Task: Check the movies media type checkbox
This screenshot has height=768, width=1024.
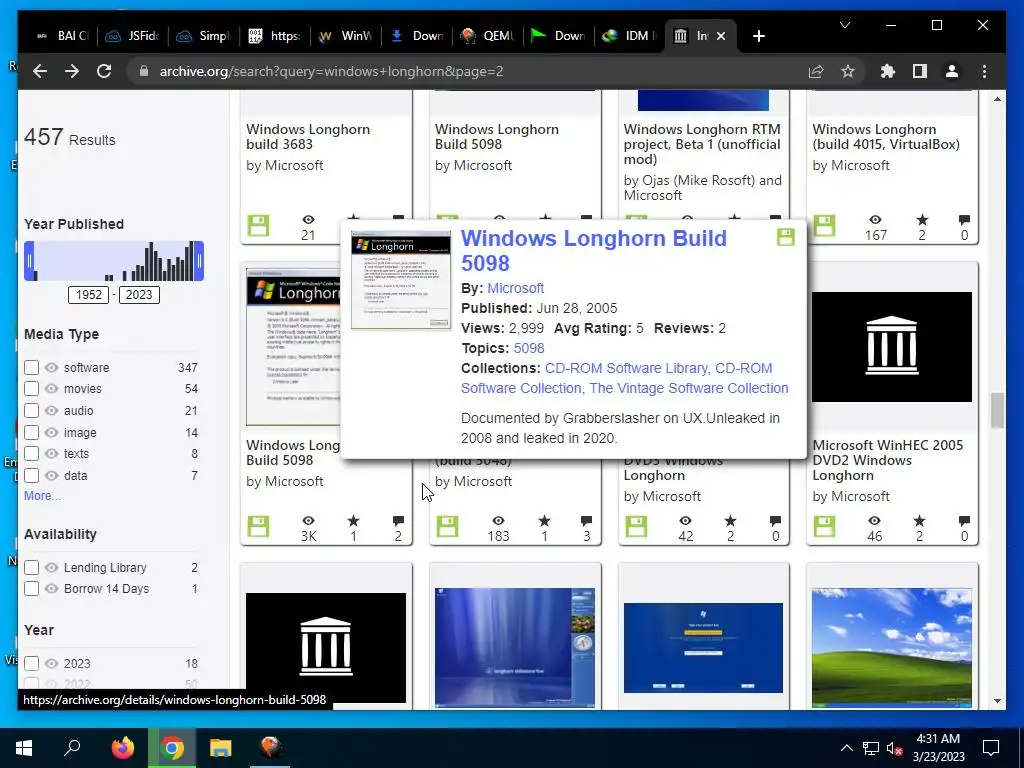Action: [31, 389]
